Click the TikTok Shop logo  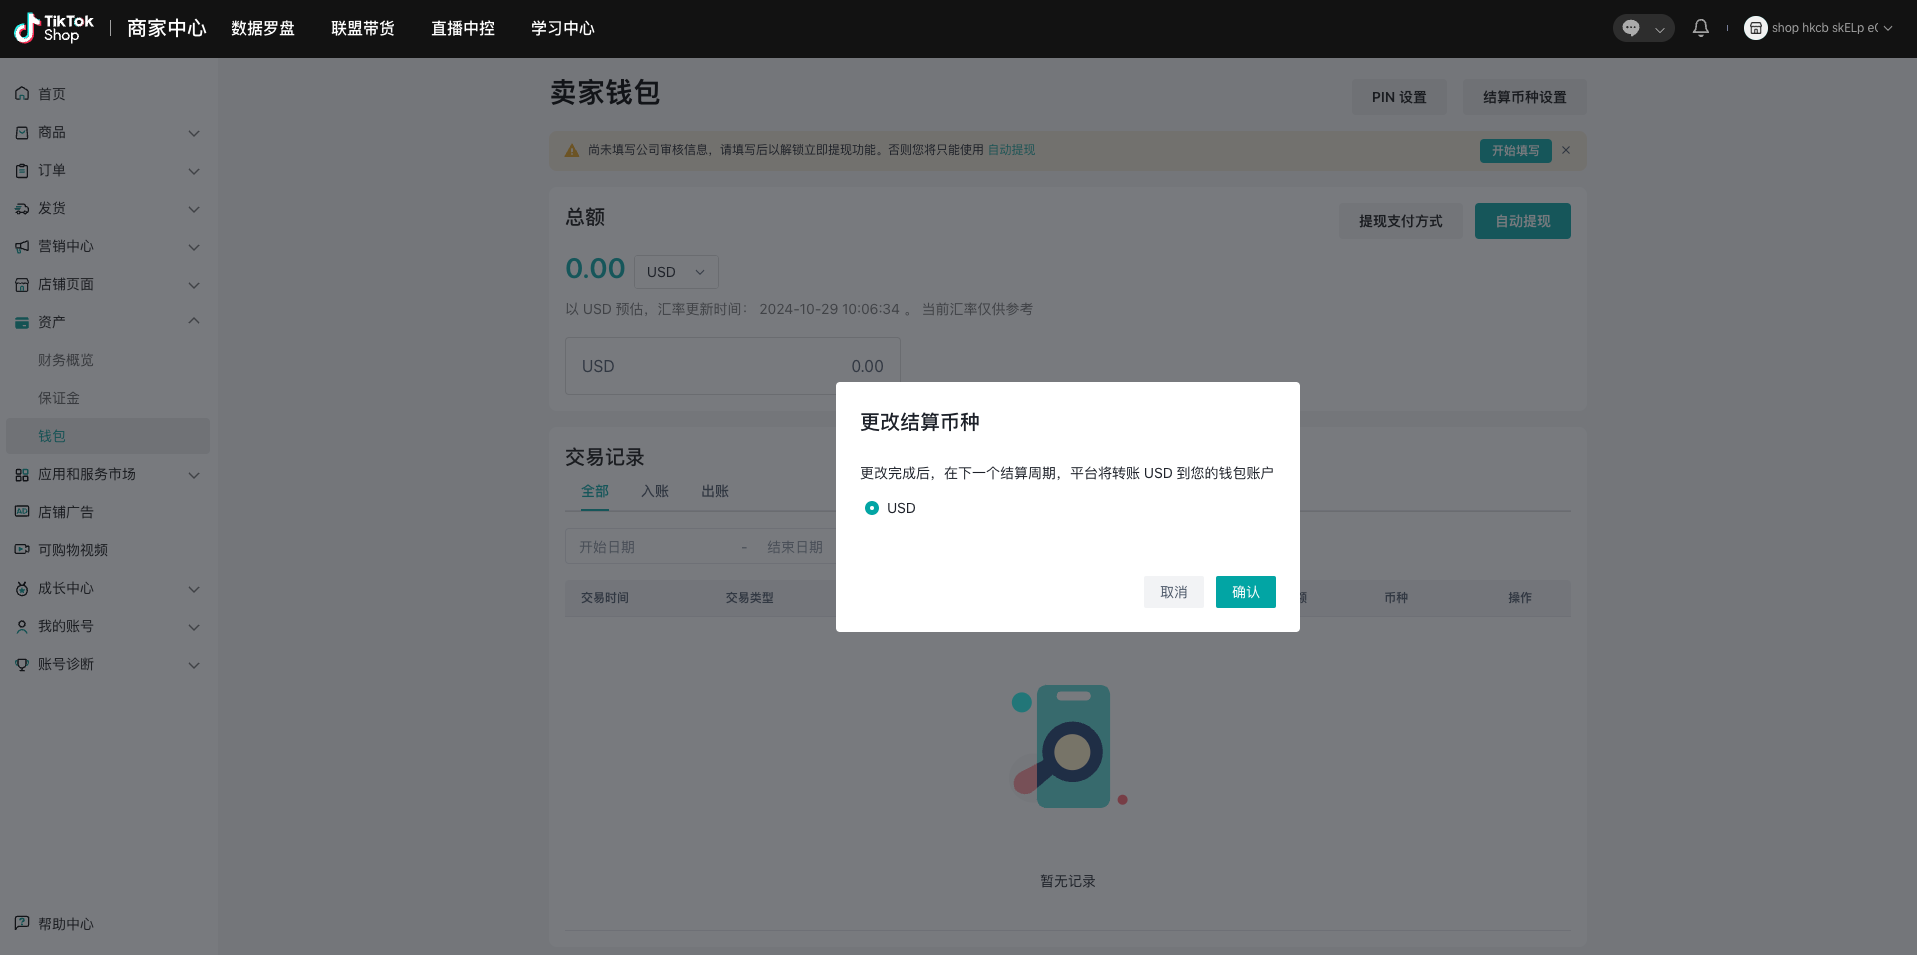point(54,28)
